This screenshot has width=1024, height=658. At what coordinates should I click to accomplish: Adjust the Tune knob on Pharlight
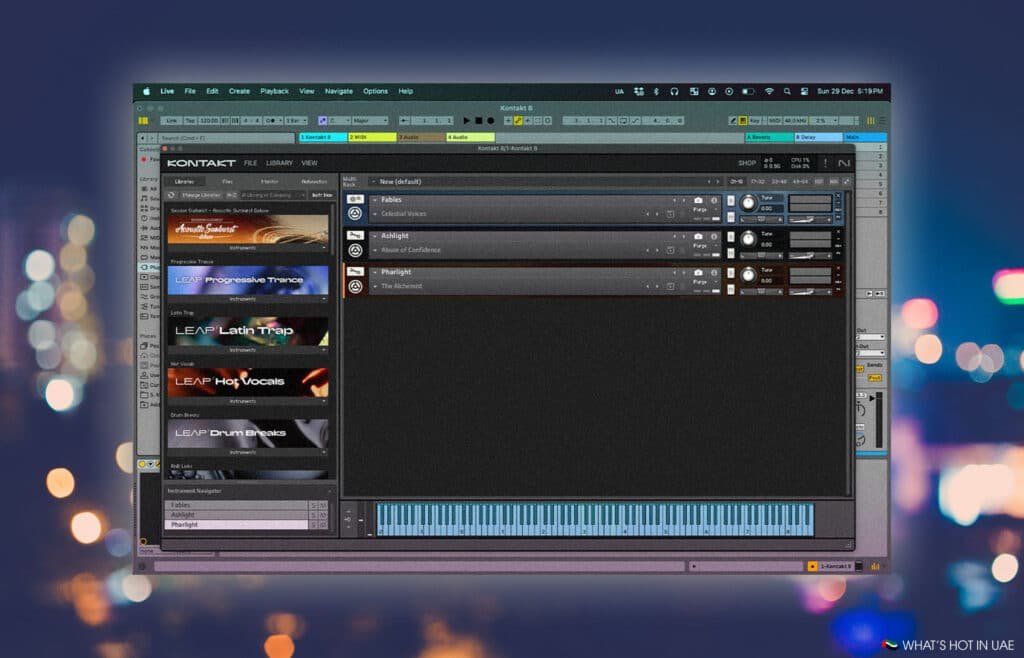pos(749,275)
